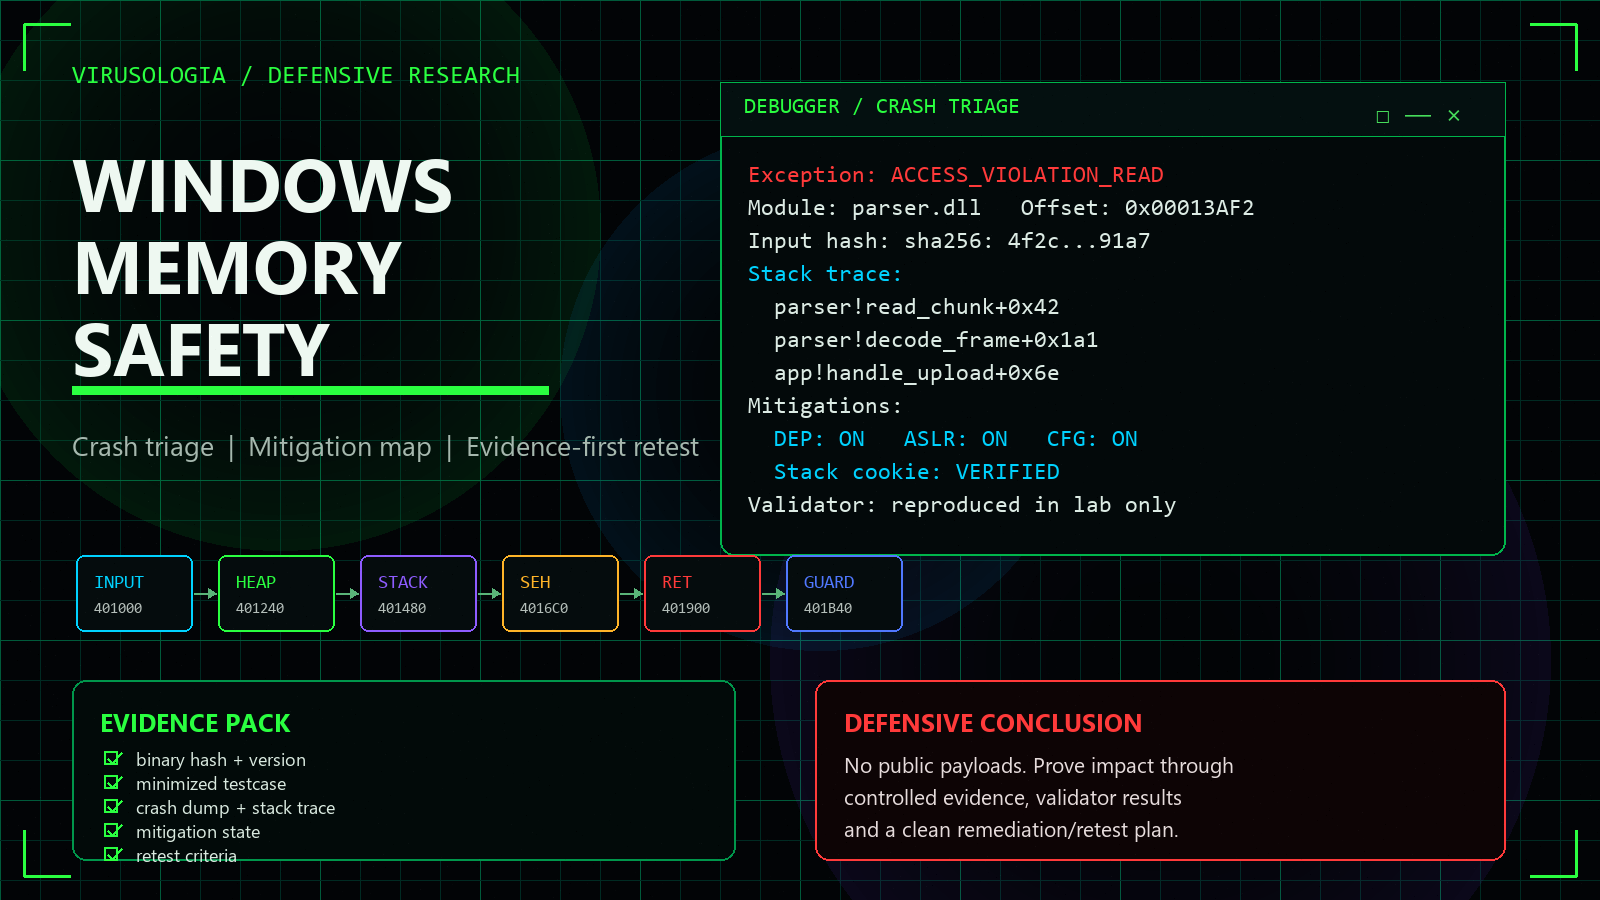The image size is (1600, 900).
Task: Select the HEAP 401240 block
Action: pyautogui.click(x=276, y=594)
